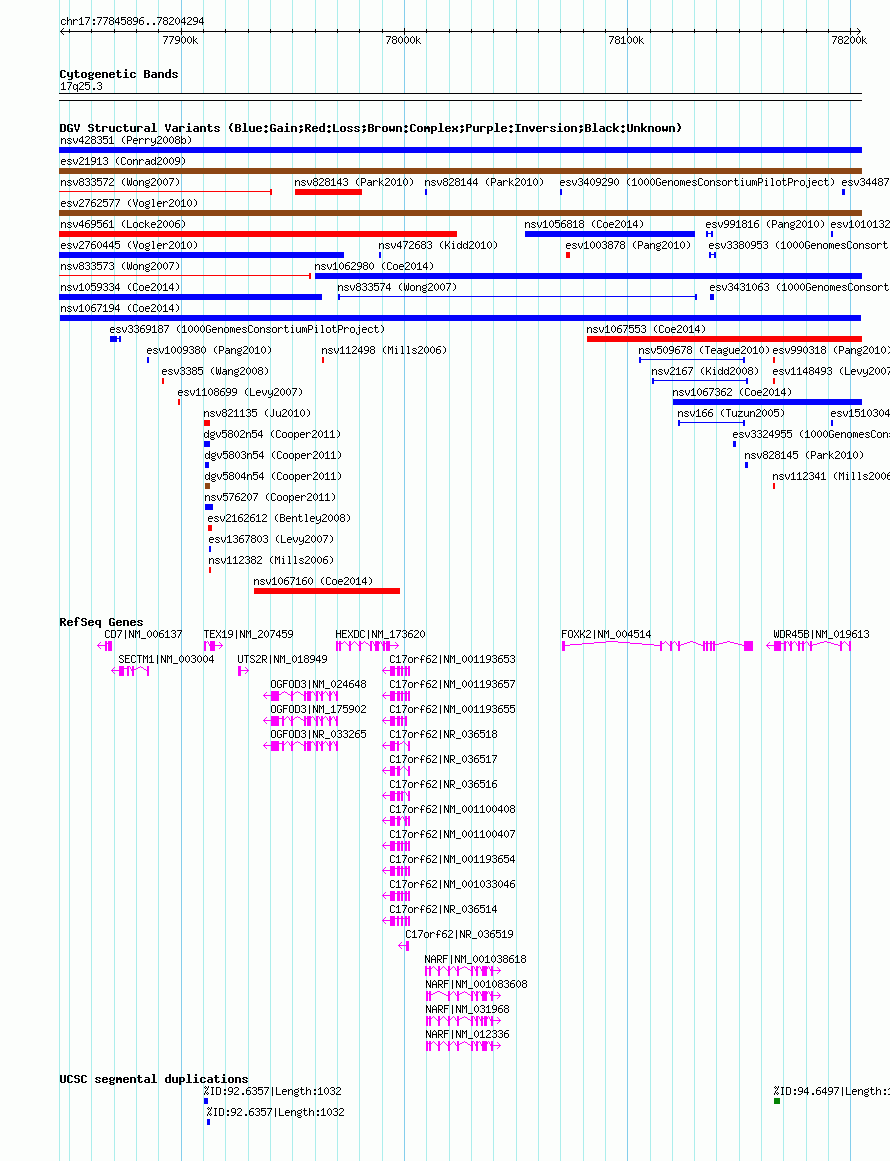Open the FOXK2 NM_004514 gene glyph
Viewport: 890px width, 1161px height.
658,646
